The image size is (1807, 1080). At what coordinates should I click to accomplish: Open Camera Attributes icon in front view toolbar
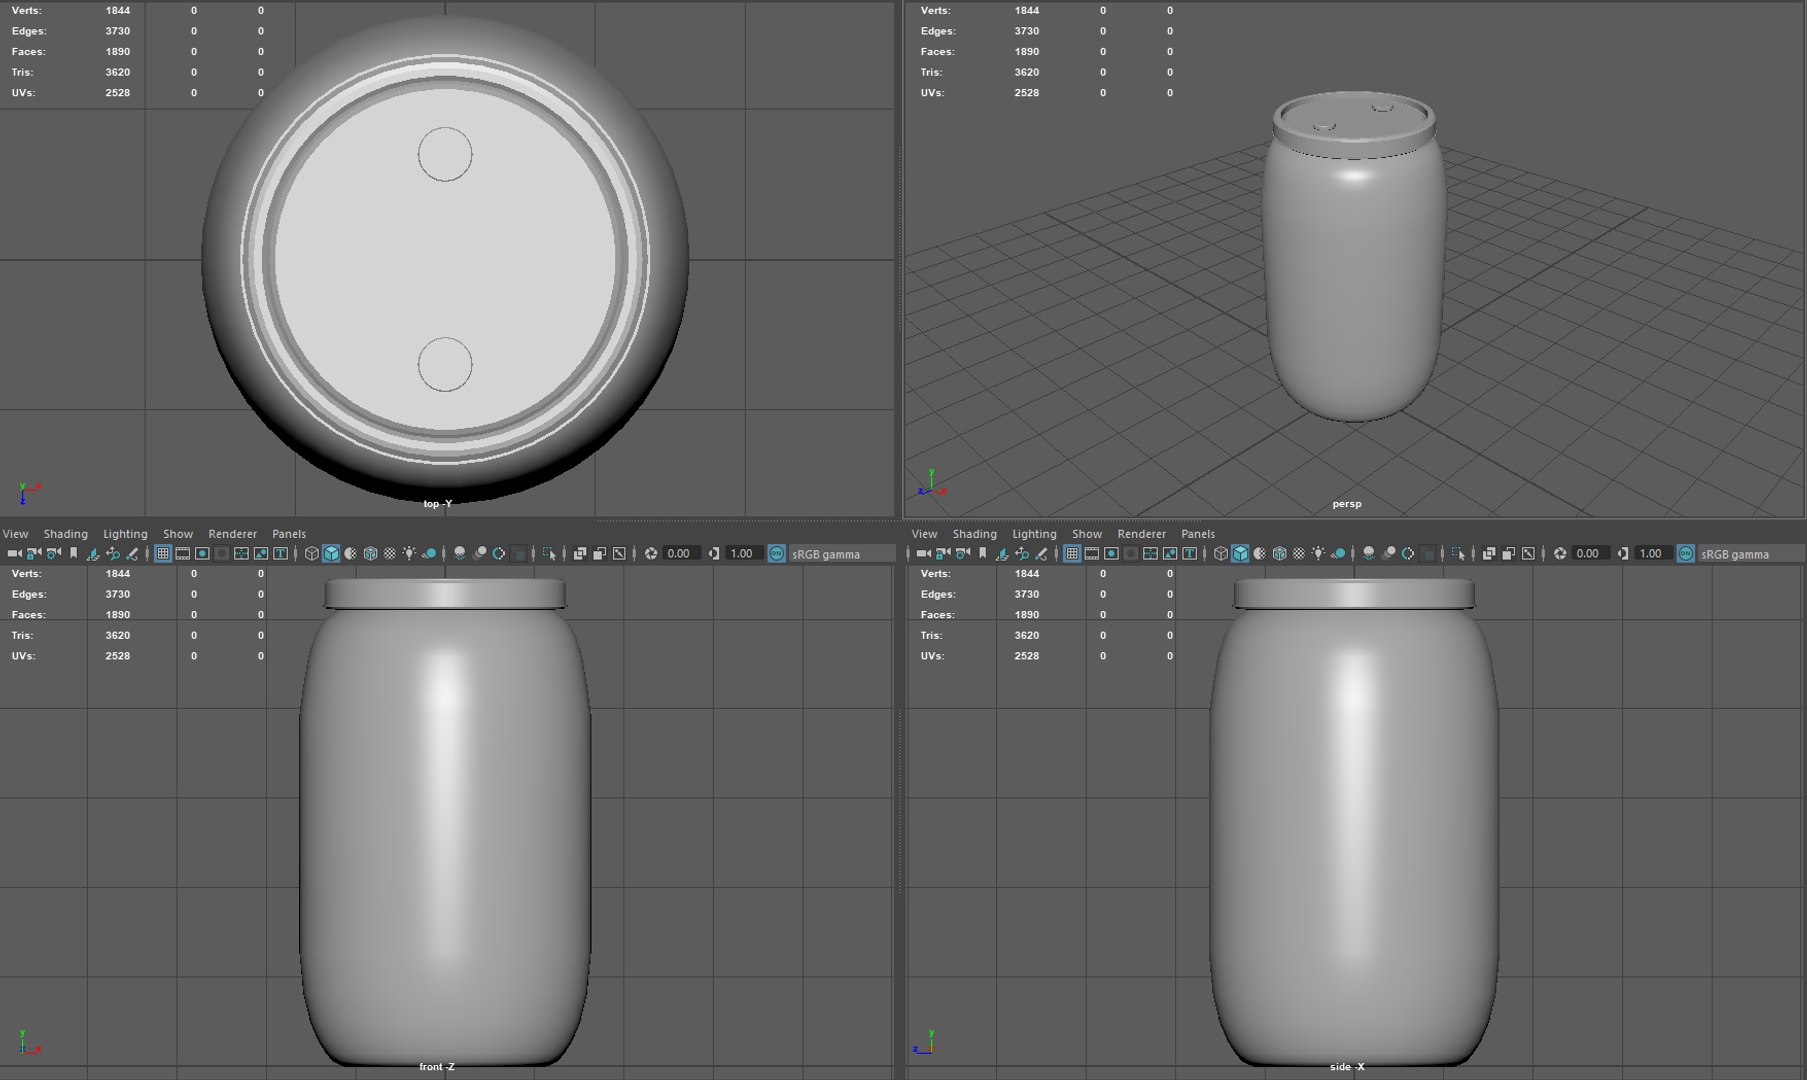click(x=53, y=553)
